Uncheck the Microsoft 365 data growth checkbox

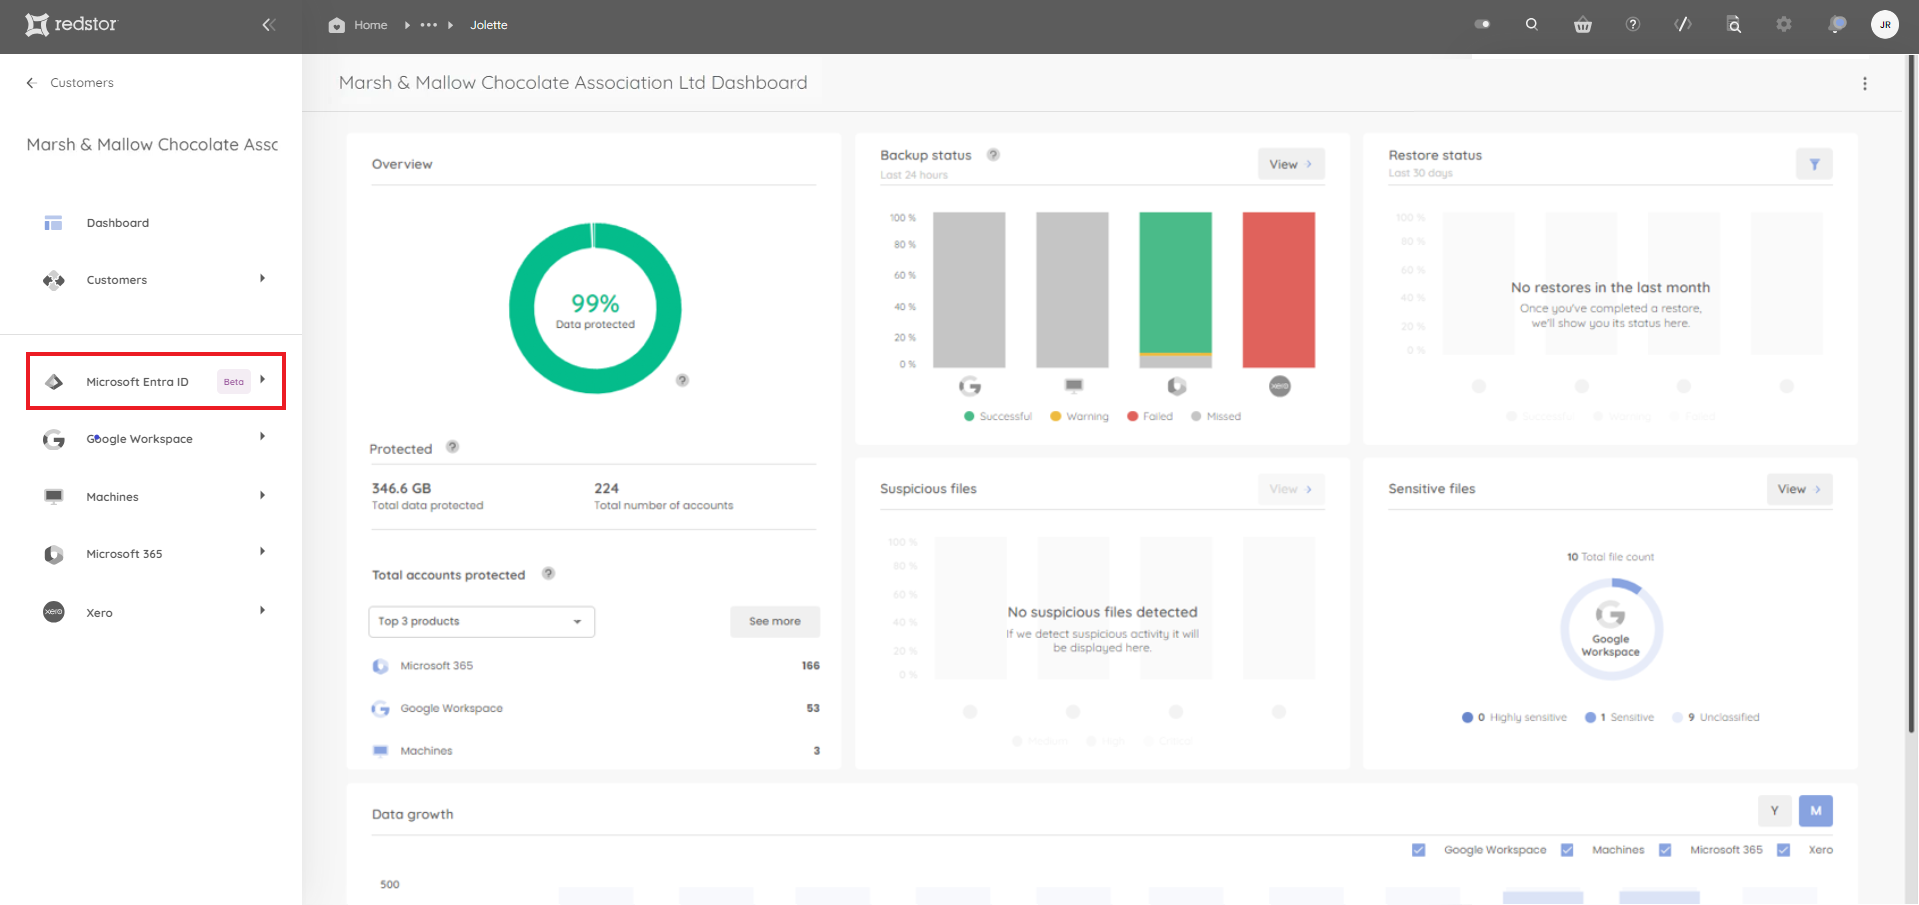1665,850
